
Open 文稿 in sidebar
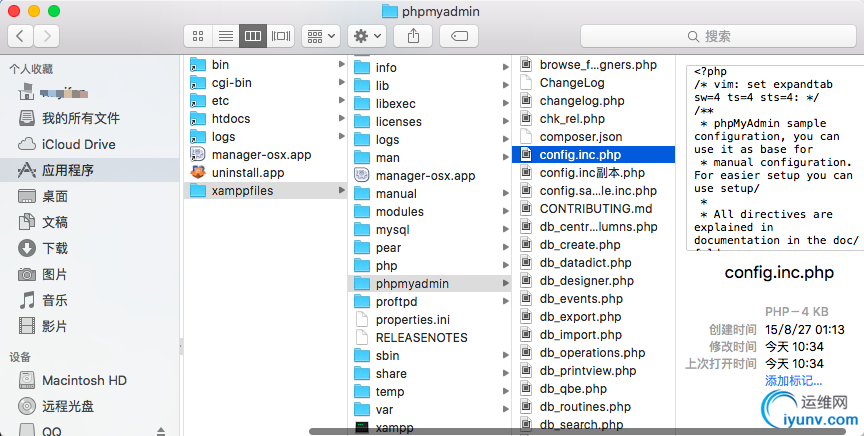[x=89, y=222]
